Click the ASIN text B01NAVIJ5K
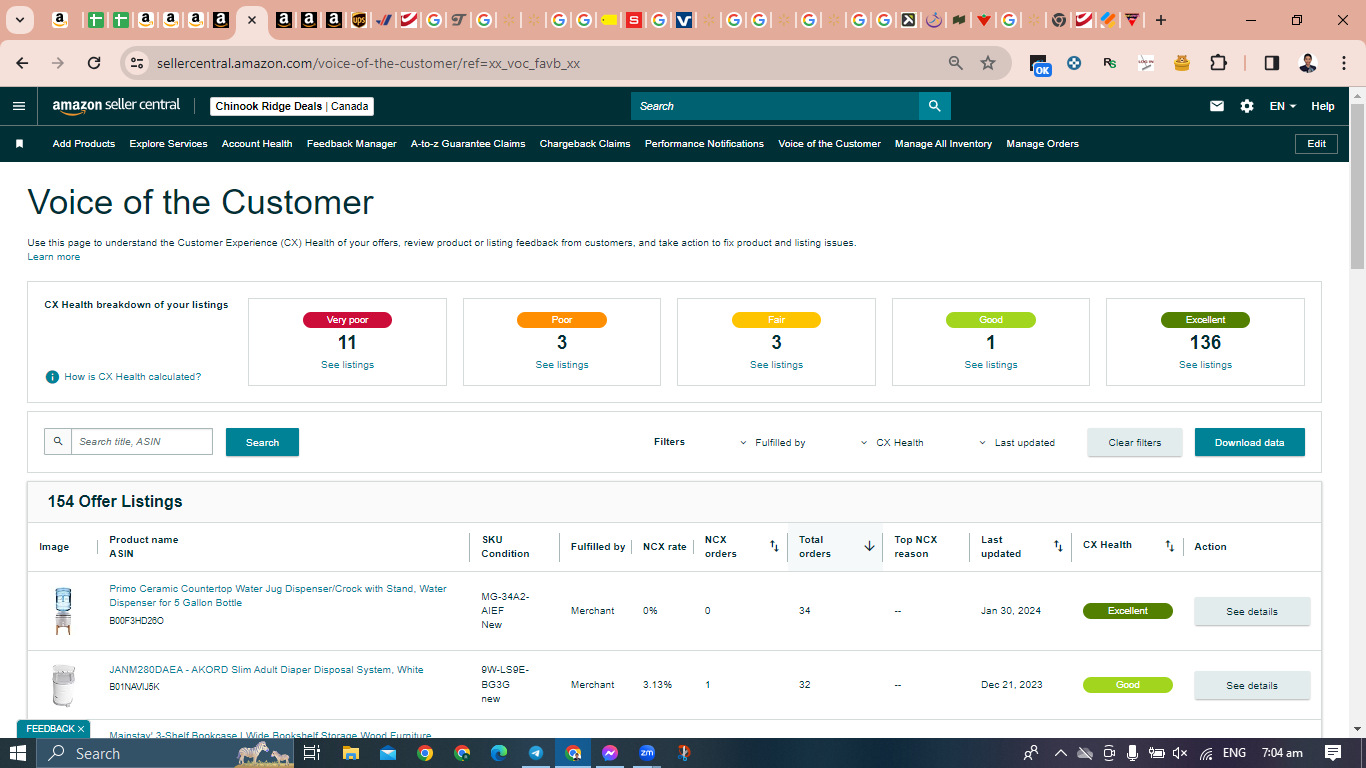Screen dimensions: 1366x768 tap(134, 687)
